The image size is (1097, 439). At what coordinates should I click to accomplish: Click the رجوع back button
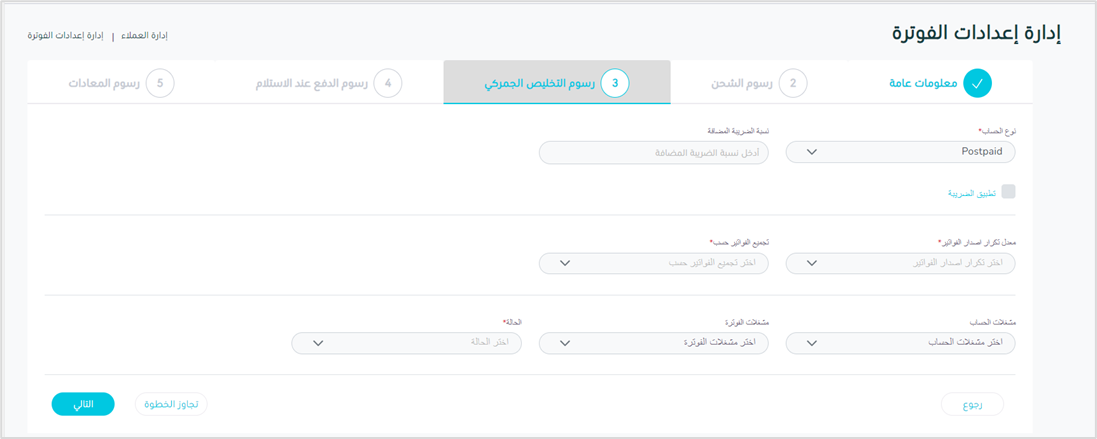(x=972, y=404)
